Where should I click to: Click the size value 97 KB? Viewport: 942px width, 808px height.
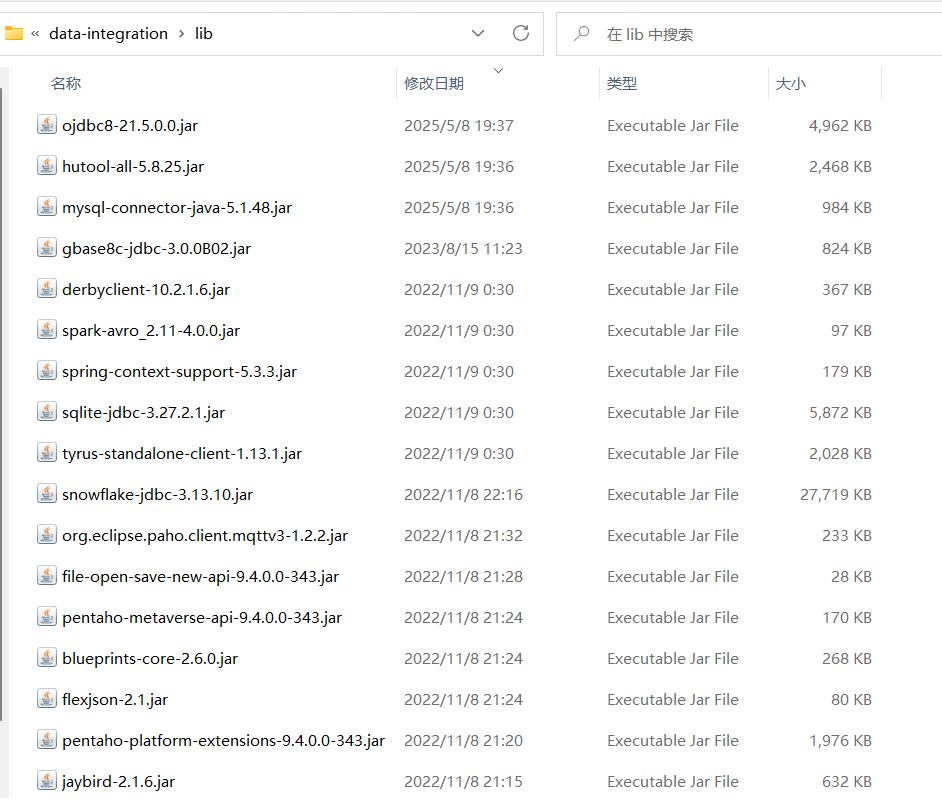(851, 330)
